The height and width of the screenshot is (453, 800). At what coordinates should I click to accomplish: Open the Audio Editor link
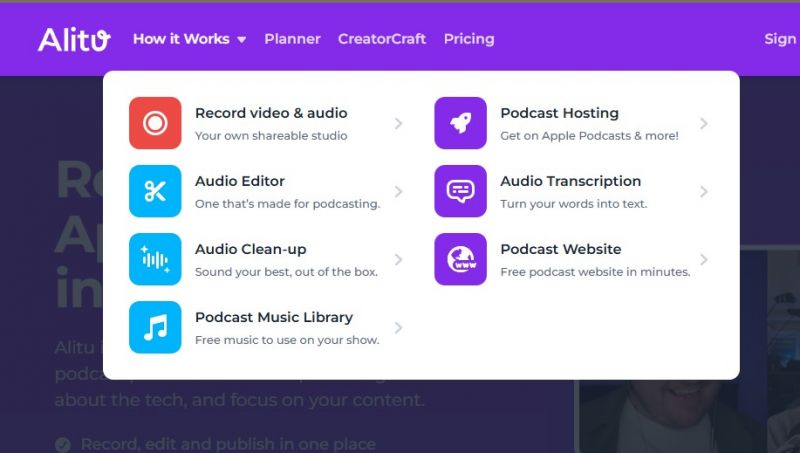[x=240, y=181]
